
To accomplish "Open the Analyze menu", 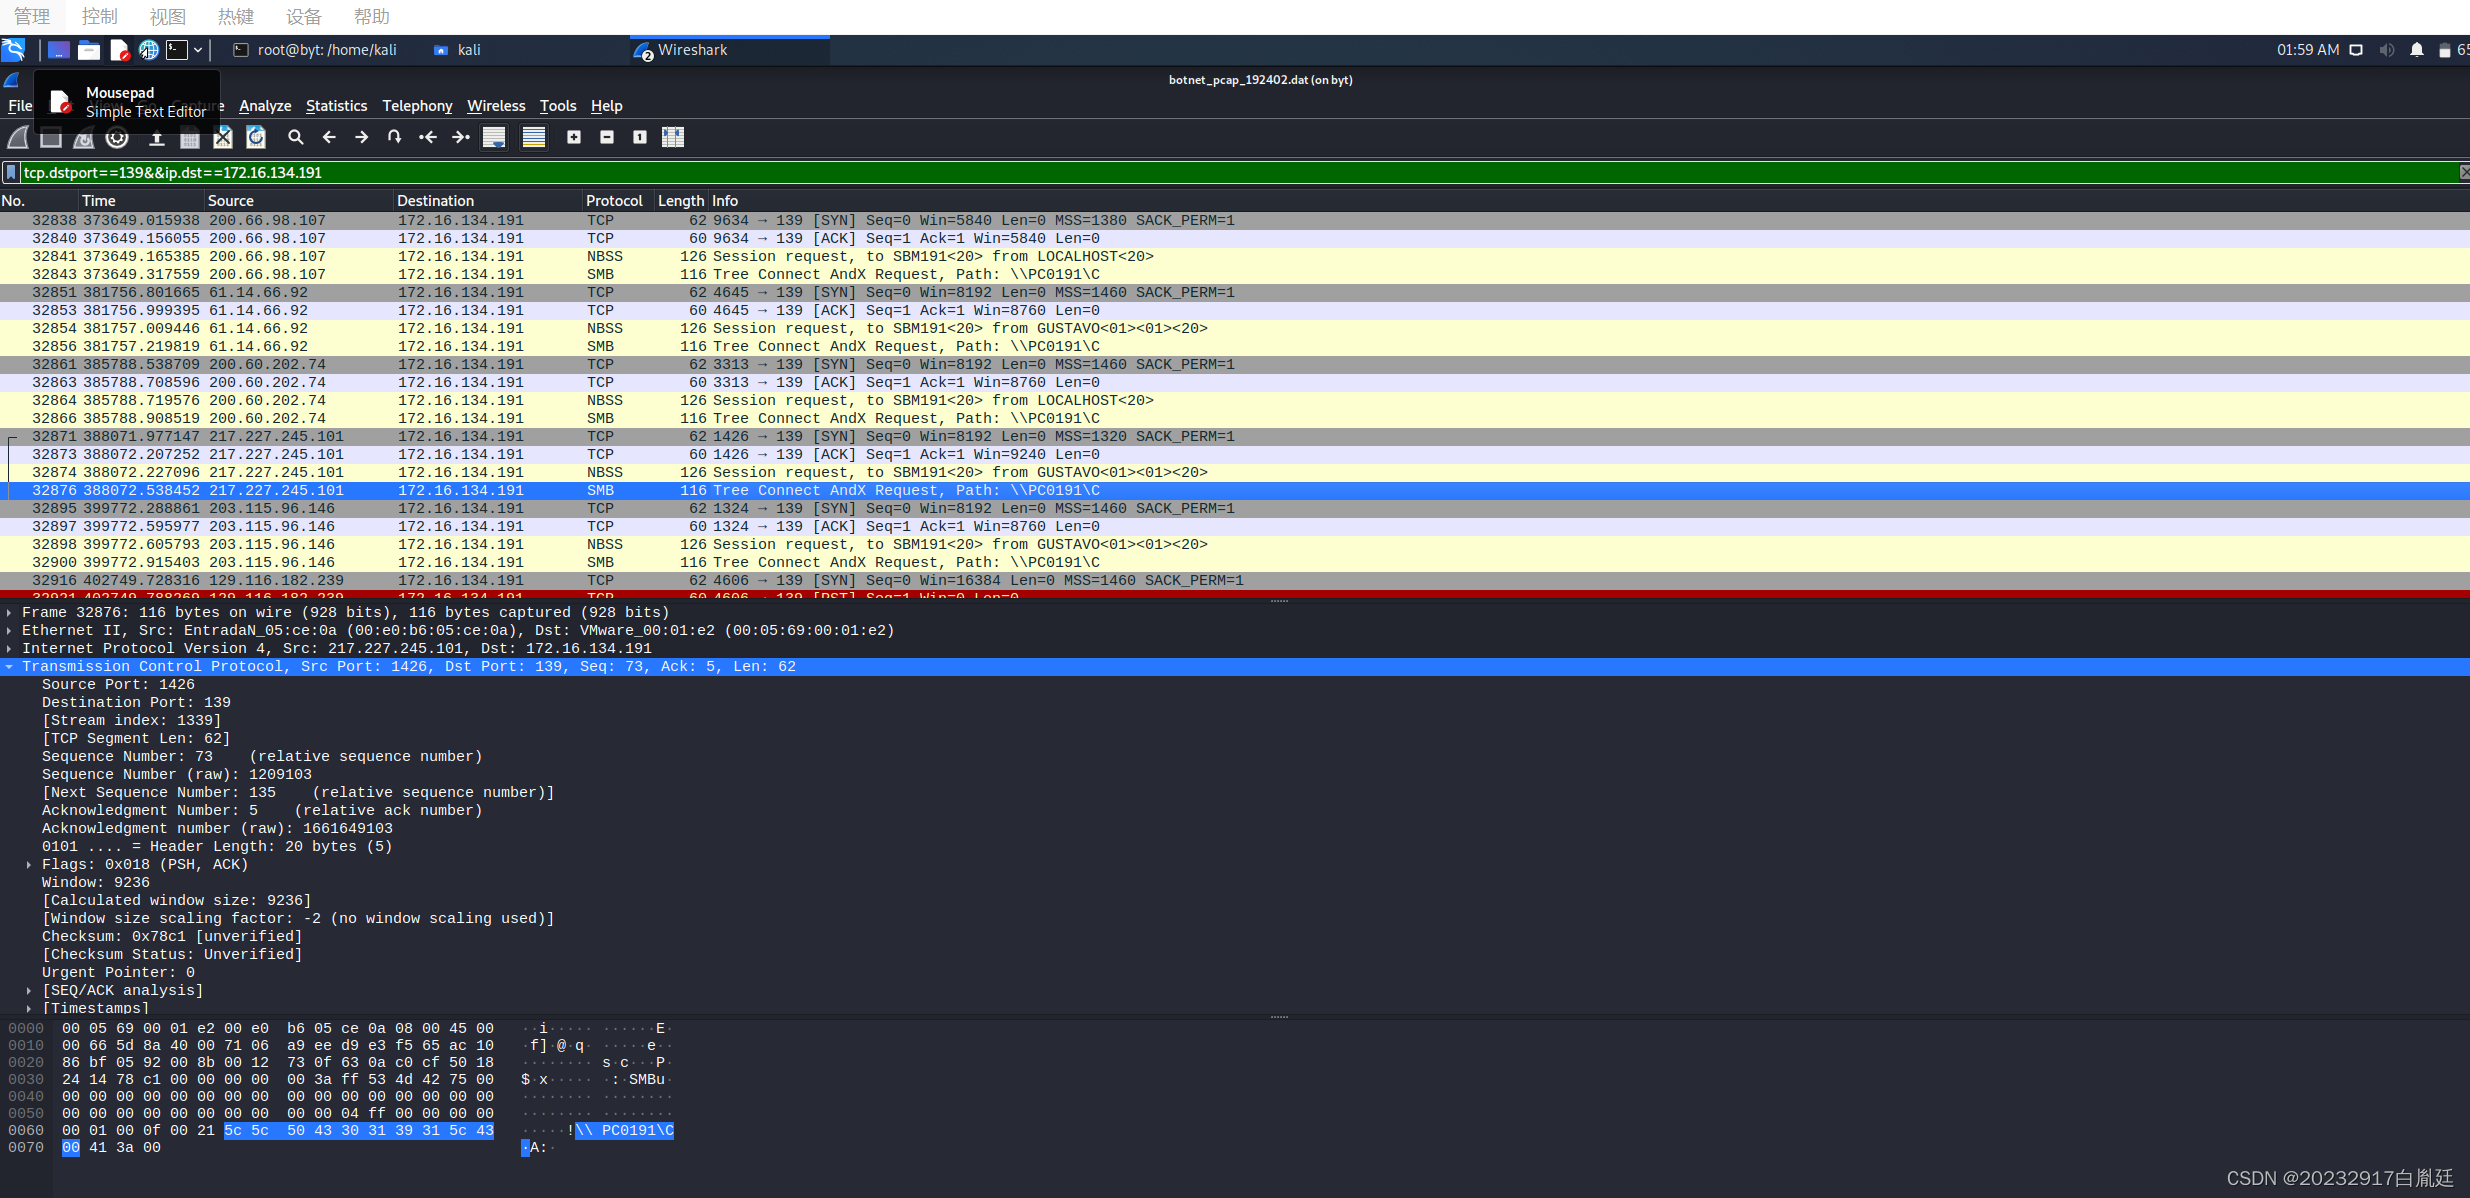I will point(265,106).
